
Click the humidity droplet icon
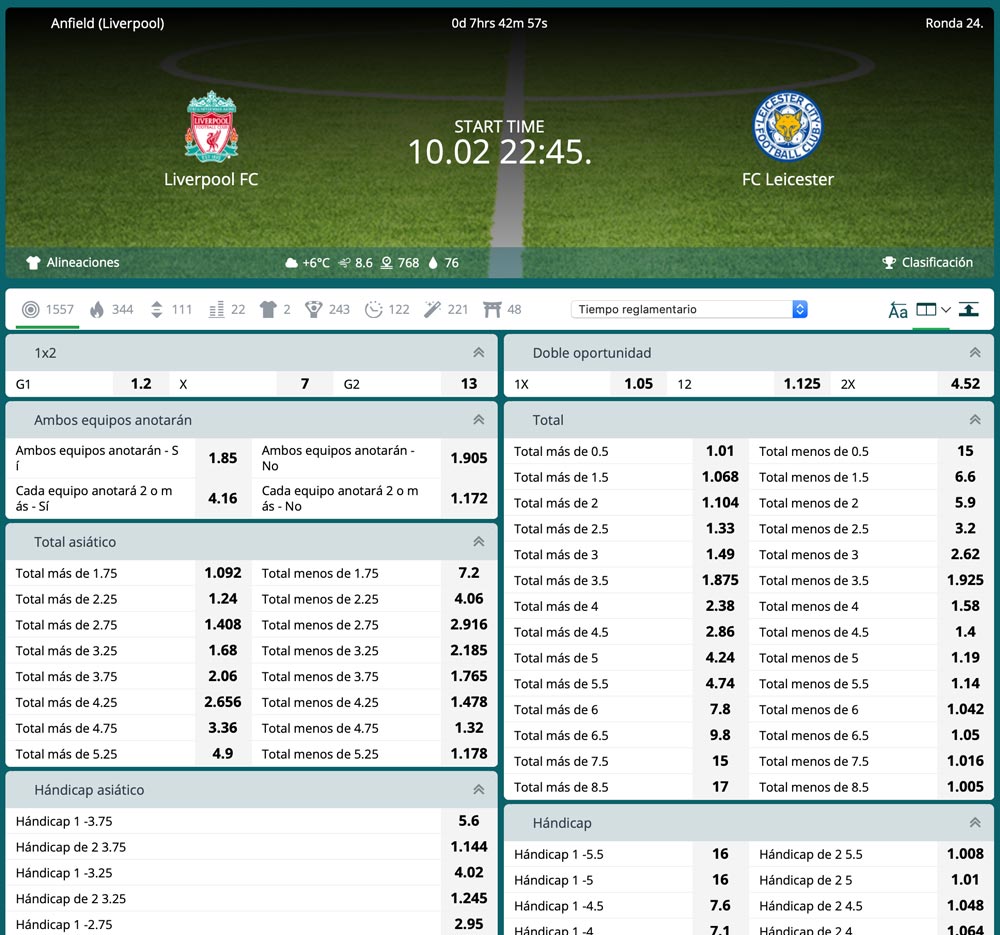(x=433, y=263)
